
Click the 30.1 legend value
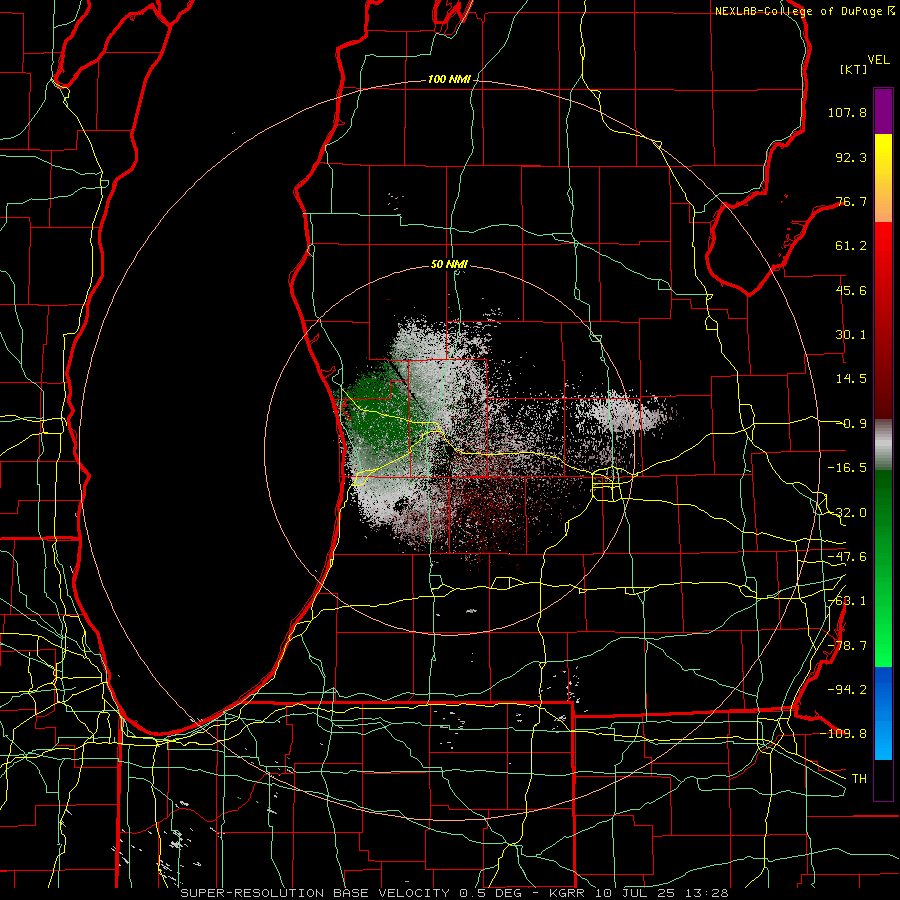[851, 335]
